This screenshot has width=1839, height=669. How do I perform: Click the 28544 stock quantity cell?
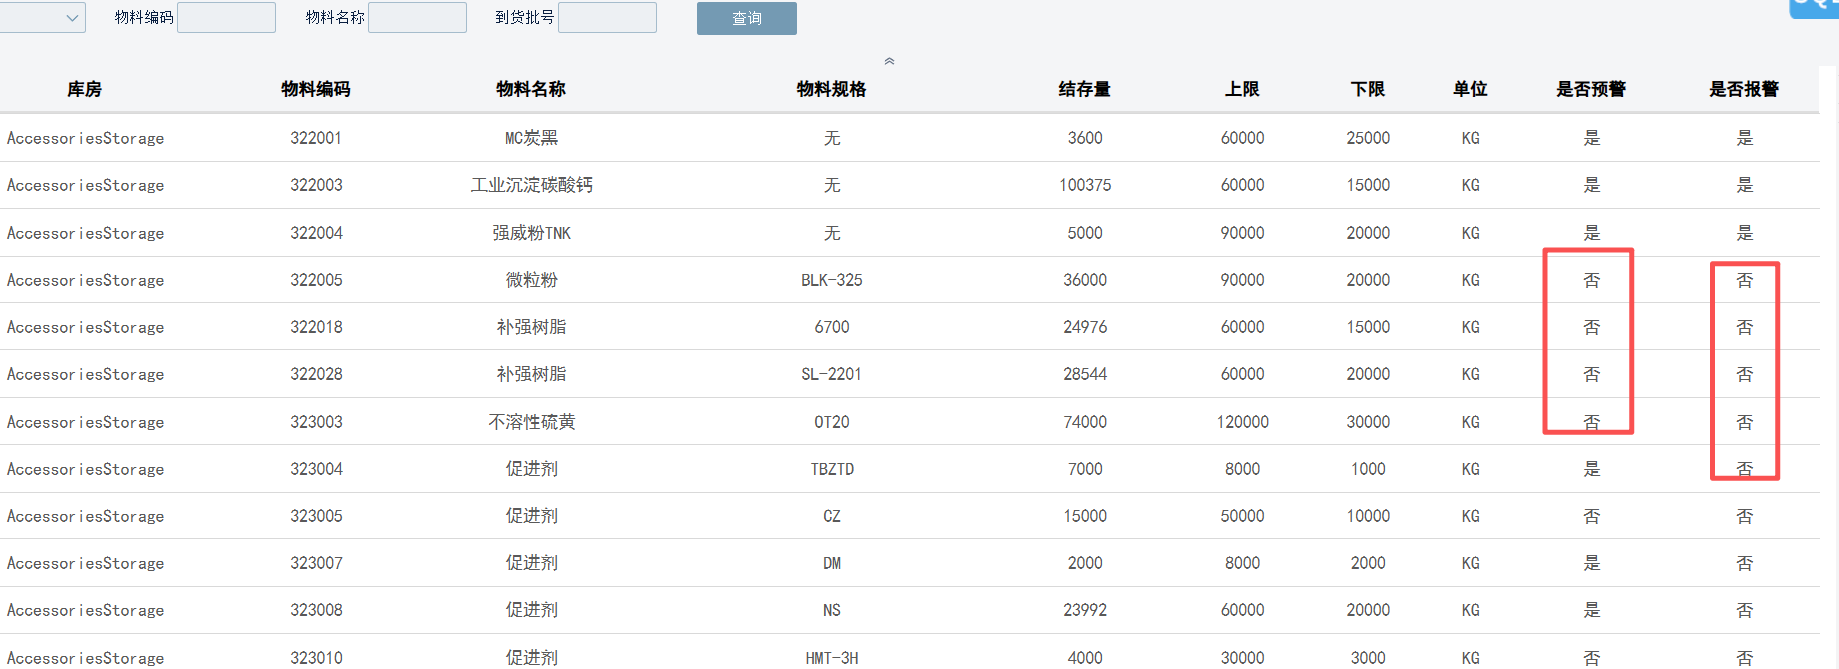pos(1084,374)
